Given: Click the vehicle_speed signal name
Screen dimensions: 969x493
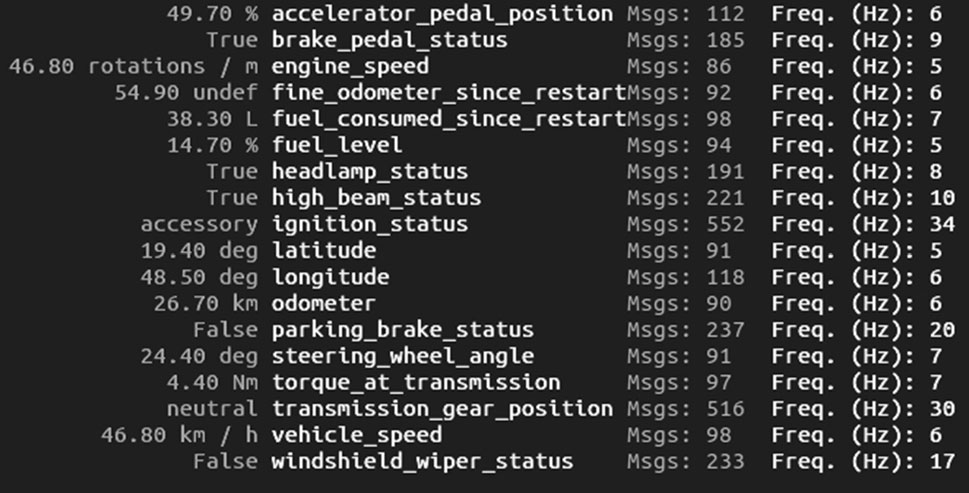Looking at the screenshot, I should 356,435.
